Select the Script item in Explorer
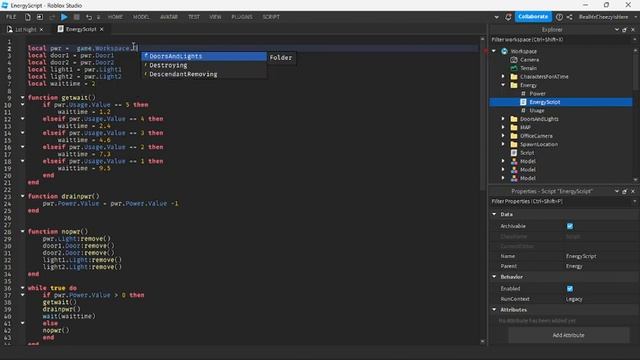 click(527, 153)
